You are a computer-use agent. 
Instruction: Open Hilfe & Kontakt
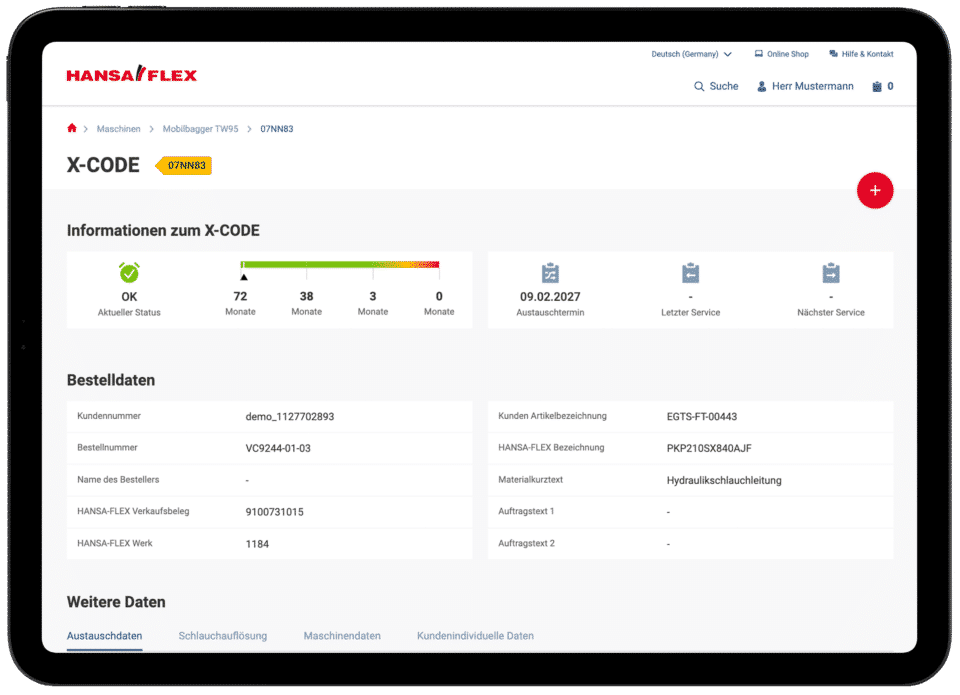click(862, 54)
